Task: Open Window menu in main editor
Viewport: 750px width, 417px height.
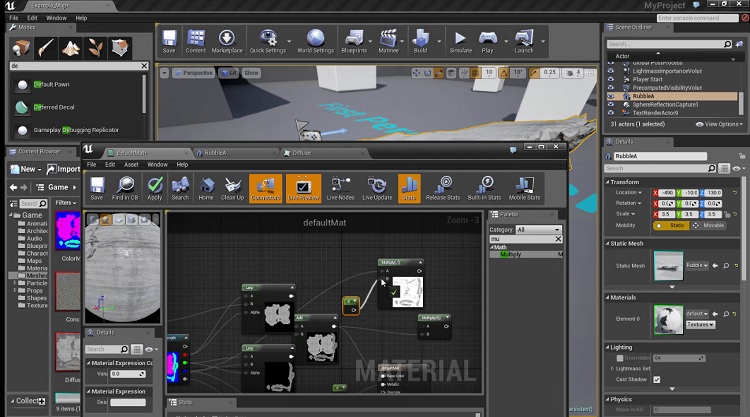Action: (x=56, y=18)
